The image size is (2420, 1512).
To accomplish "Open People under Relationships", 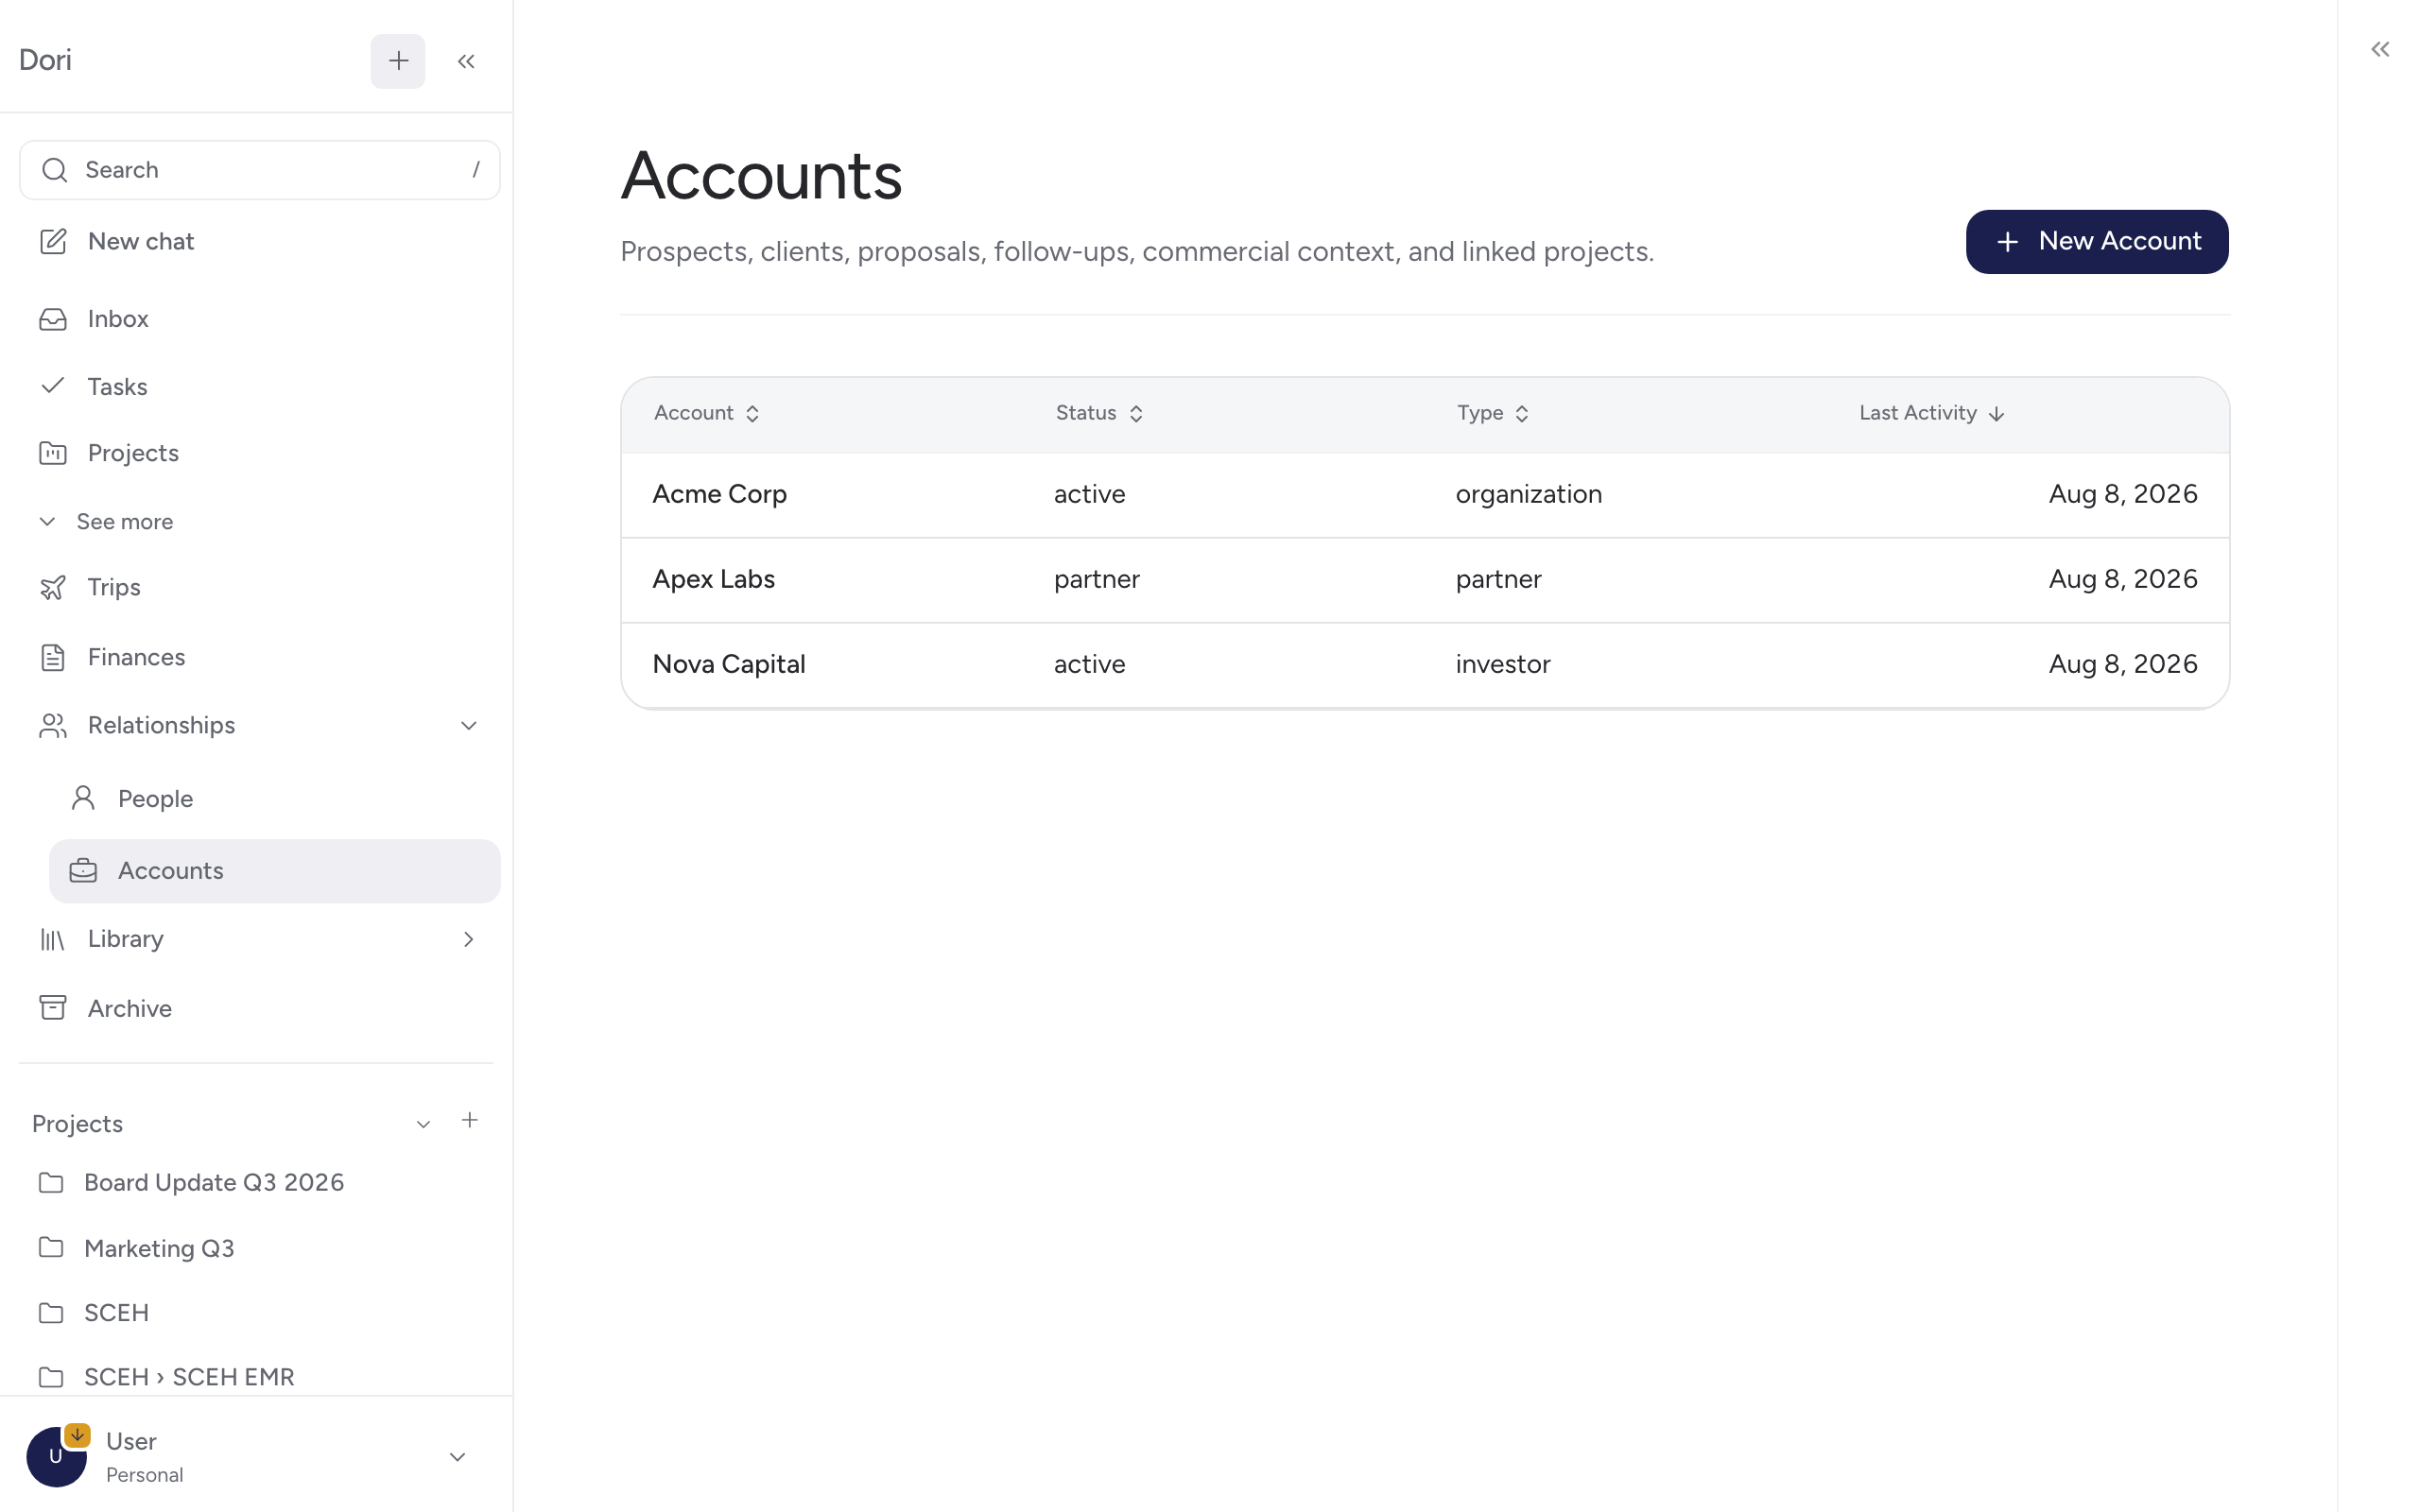I will pos(275,799).
